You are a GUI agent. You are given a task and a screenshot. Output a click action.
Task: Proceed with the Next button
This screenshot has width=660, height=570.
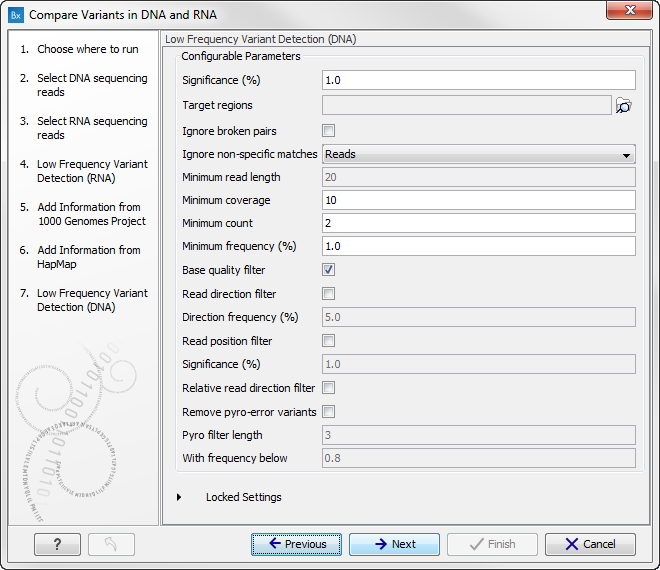tap(394, 544)
